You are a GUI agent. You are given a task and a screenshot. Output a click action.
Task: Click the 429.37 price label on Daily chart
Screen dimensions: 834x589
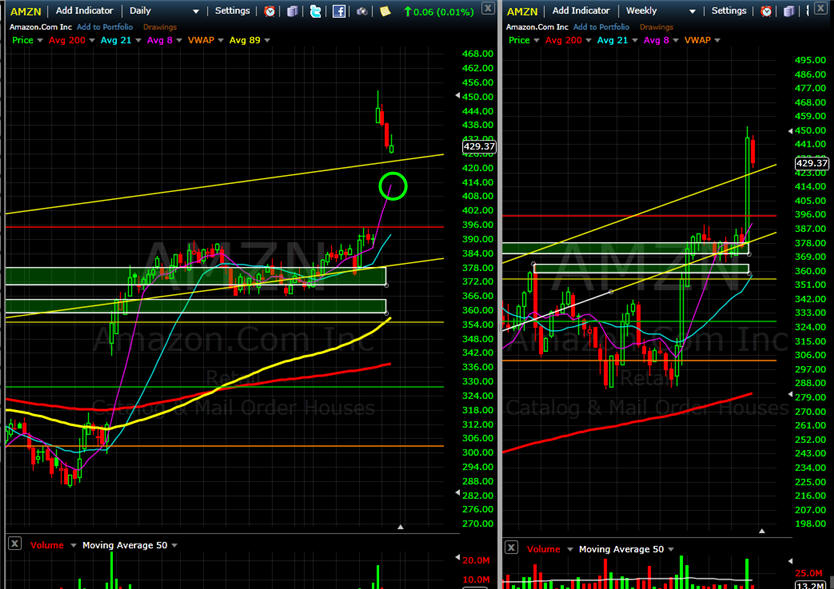[479, 146]
